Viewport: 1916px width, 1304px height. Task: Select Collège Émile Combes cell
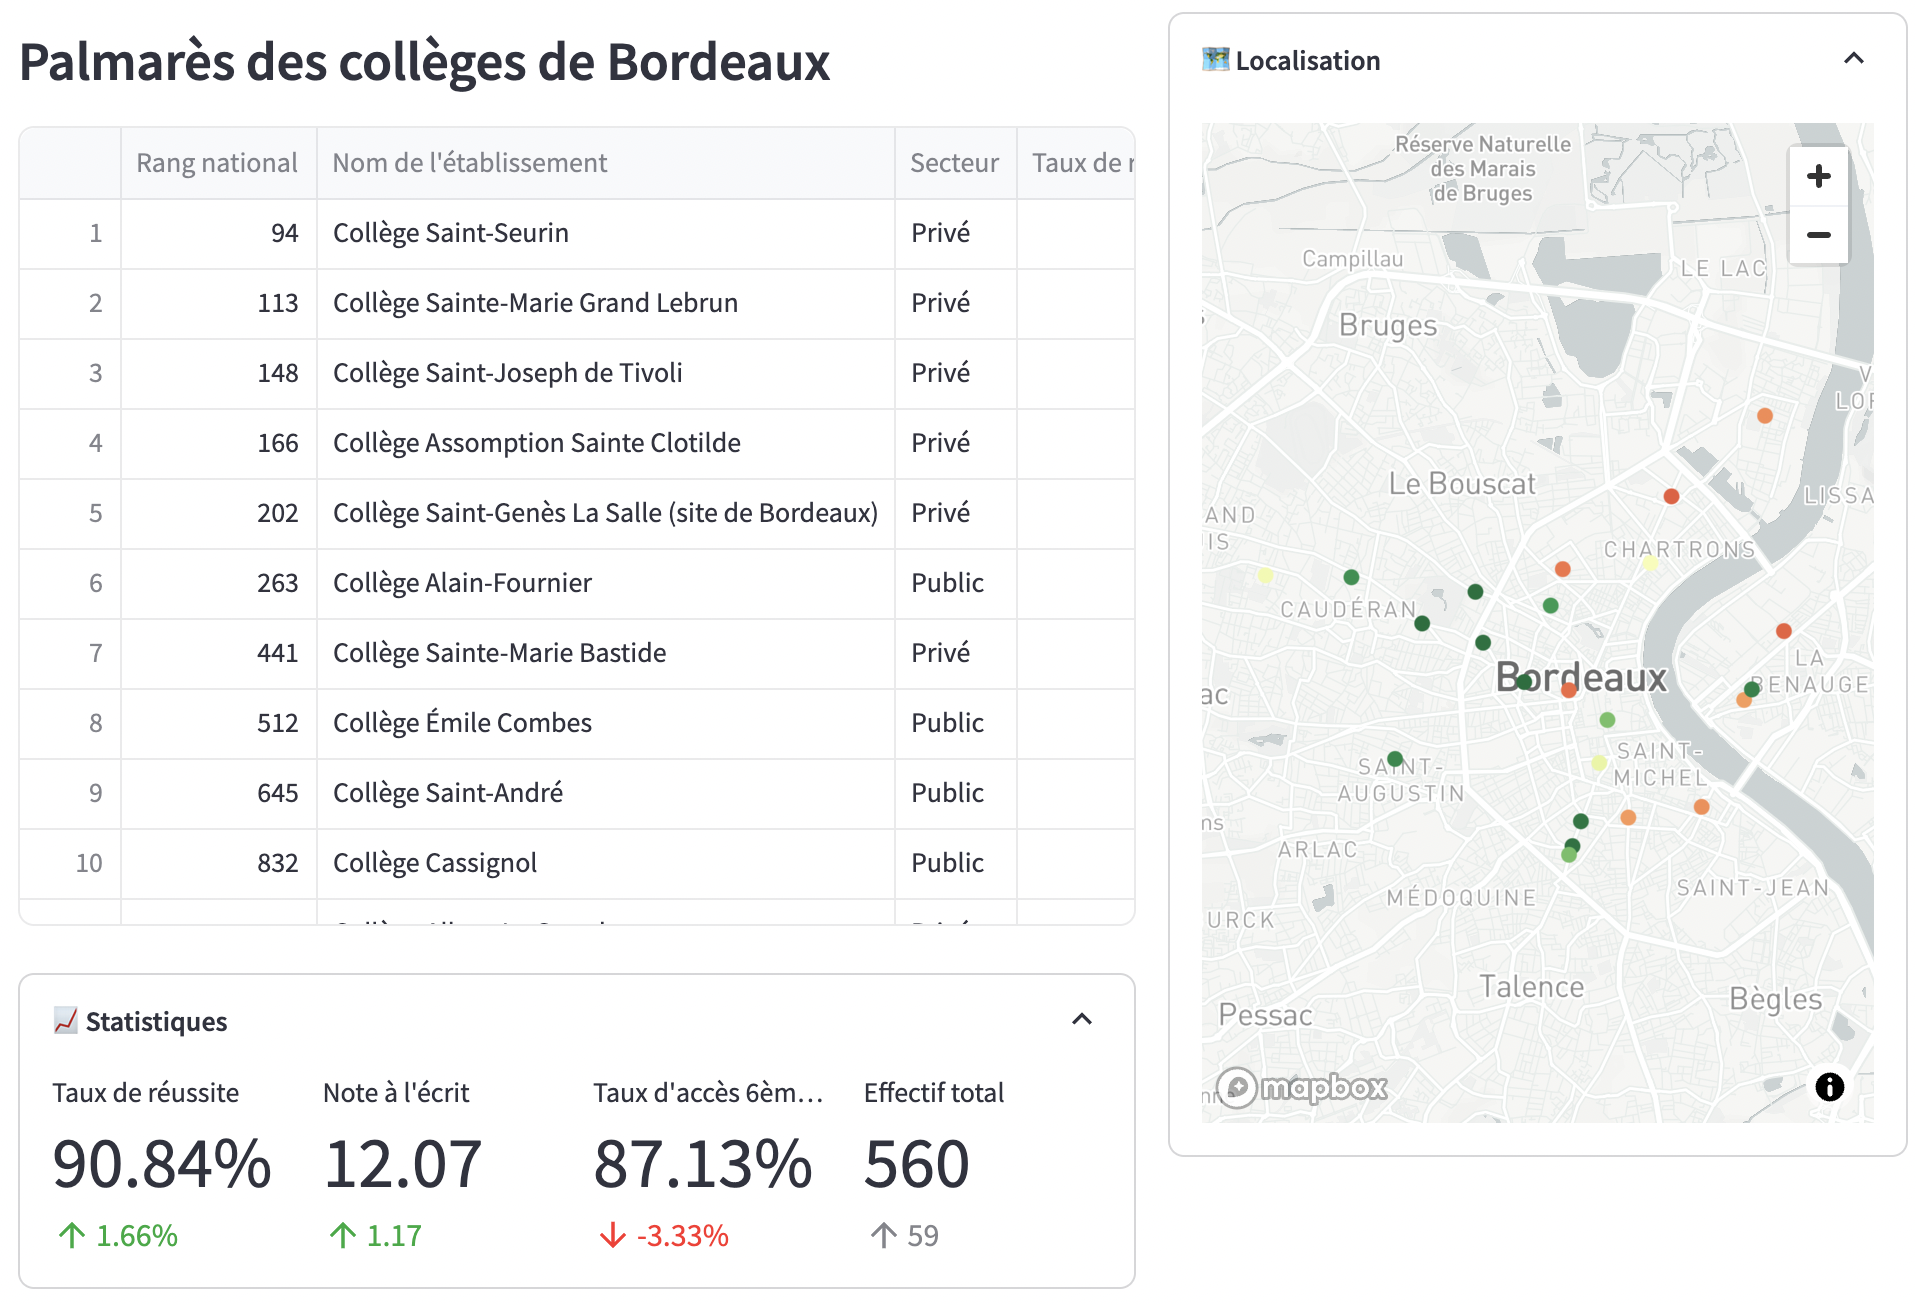605,723
